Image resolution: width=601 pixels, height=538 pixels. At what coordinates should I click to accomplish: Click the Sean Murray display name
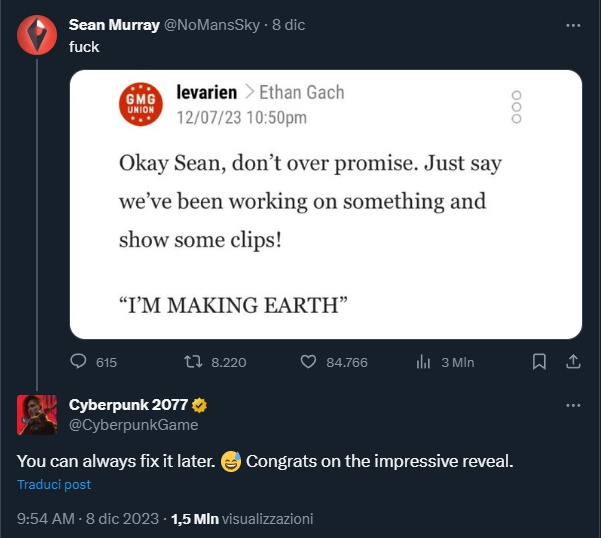(113, 26)
